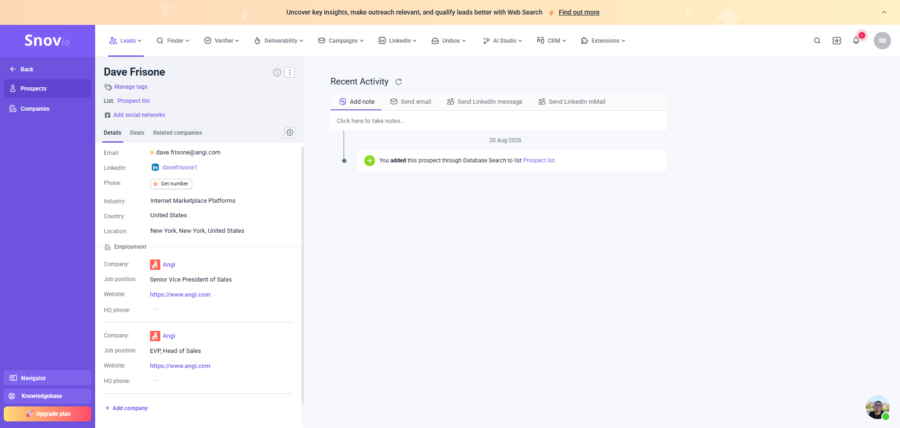The width and height of the screenshot is (900, 428).
Task: Click the dave.frisone@angi.com email
Action: [x=188, y=152]
